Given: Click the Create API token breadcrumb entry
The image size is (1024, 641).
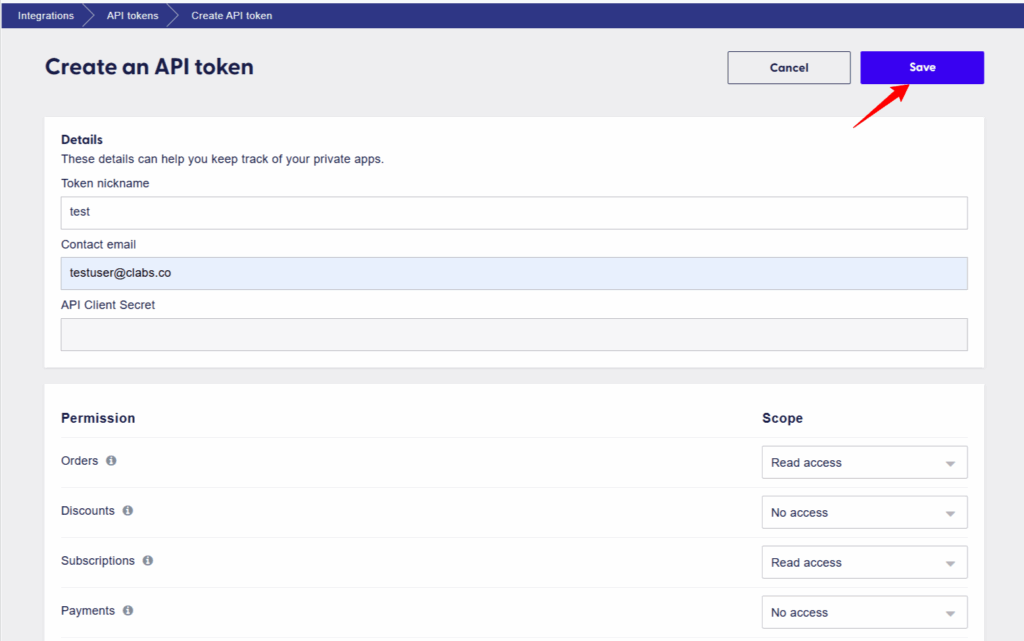Looking at the screenshot, I should pyautogui.click(x=231, y=15).
